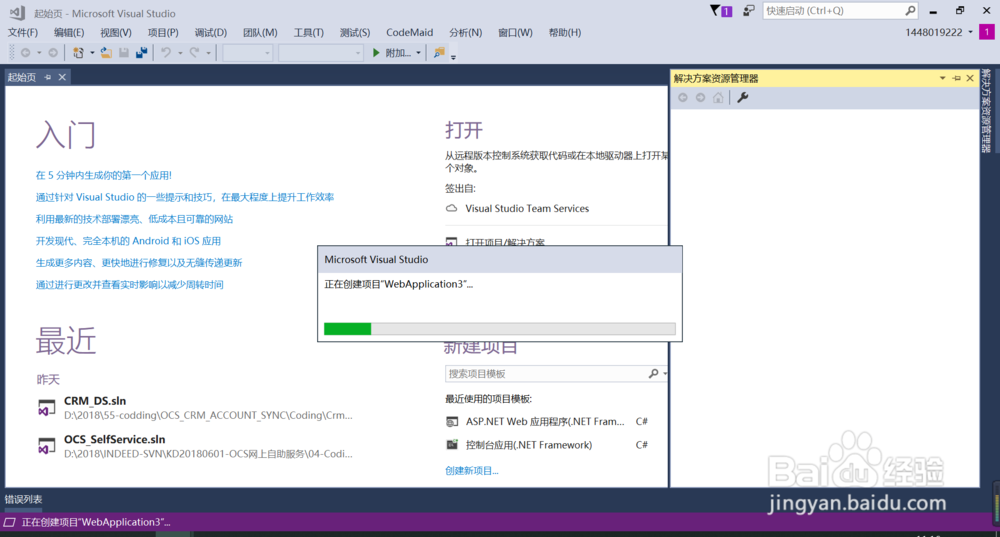Click the green start/attach play icon

pos(376,53)
